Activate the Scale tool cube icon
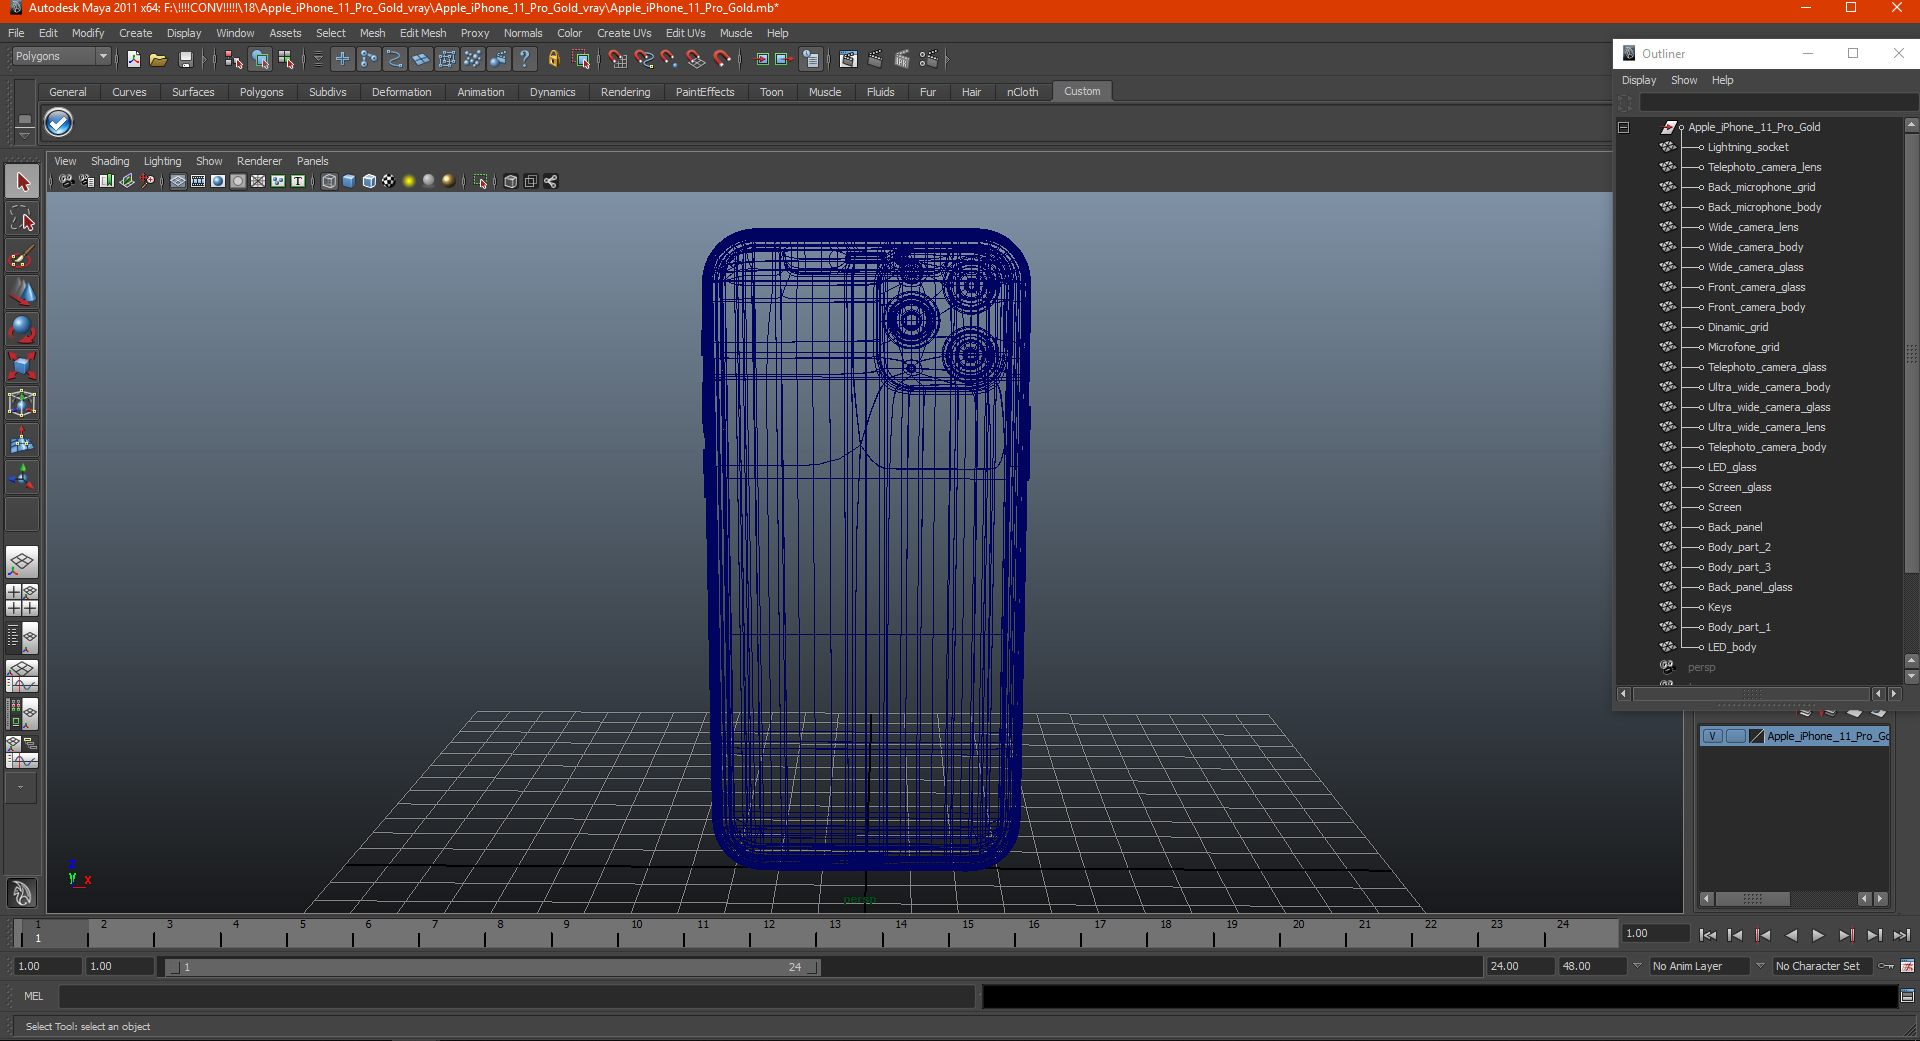The image size is (1920, 1041). [22, 366]
